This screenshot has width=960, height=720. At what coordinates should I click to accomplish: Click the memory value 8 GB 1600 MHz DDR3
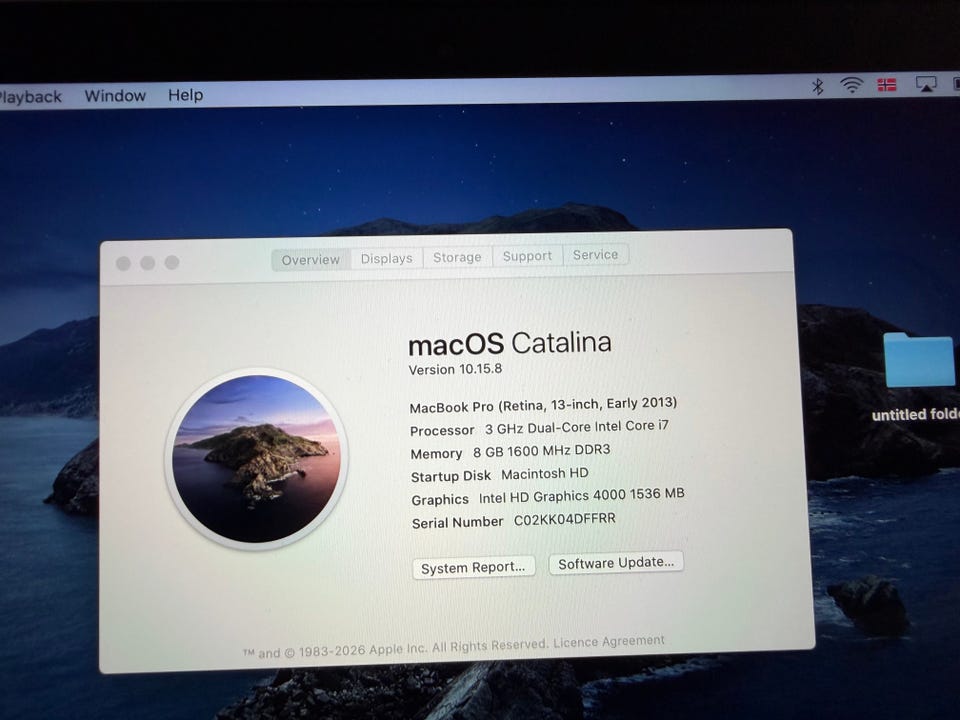541,451
